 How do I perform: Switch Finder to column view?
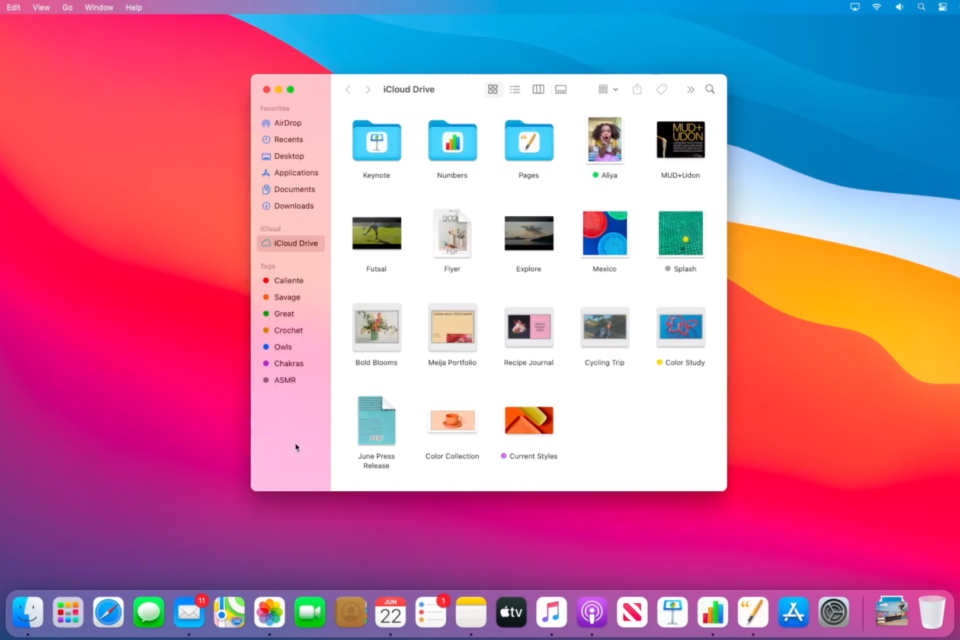[538, 89]
